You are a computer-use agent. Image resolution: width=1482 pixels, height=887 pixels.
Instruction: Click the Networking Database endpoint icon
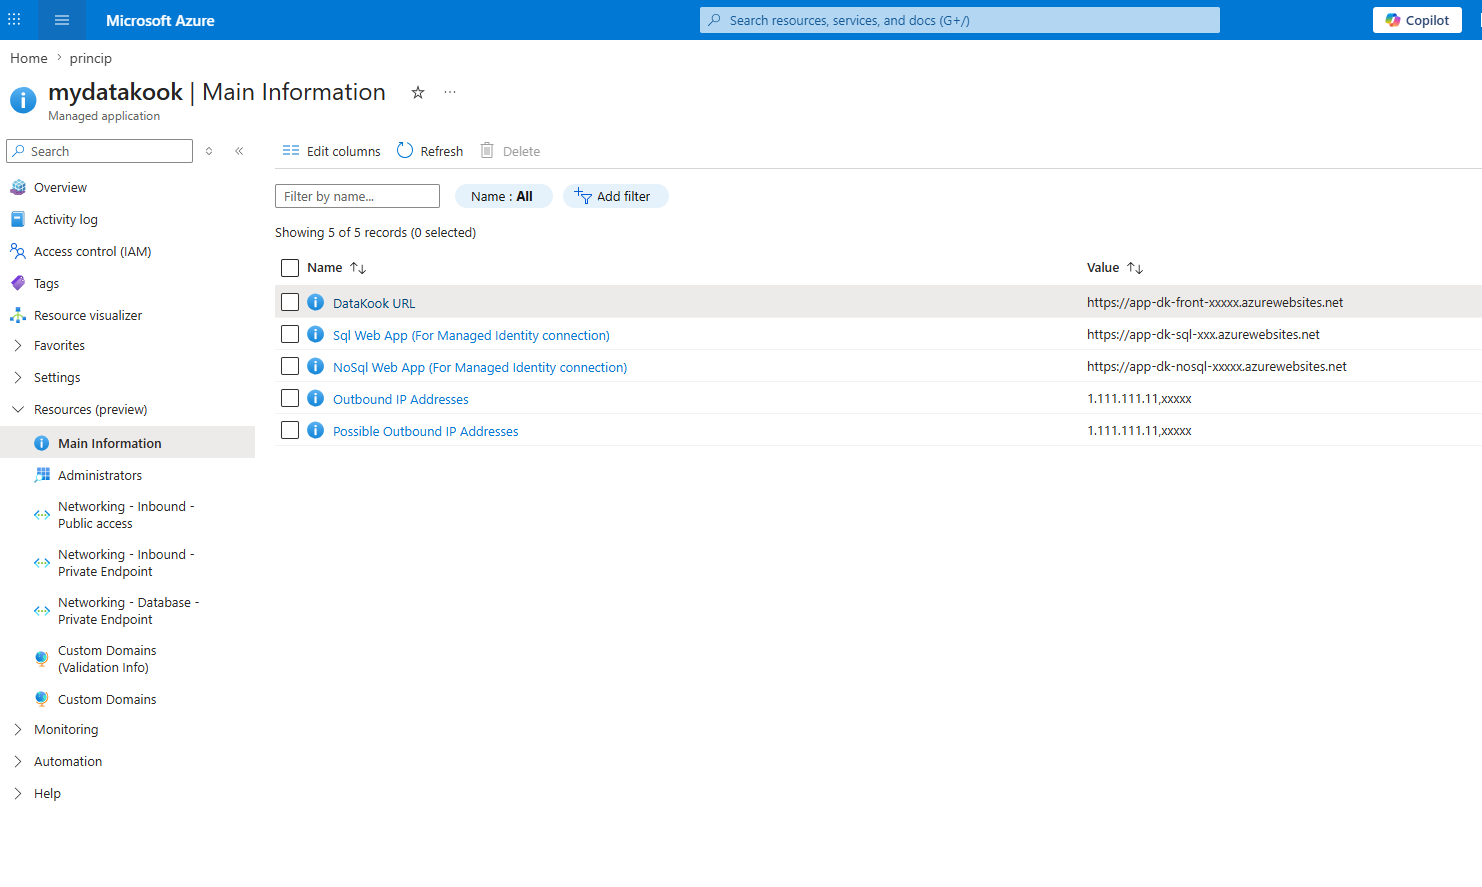pyautogui.click(x=42, y=611)
